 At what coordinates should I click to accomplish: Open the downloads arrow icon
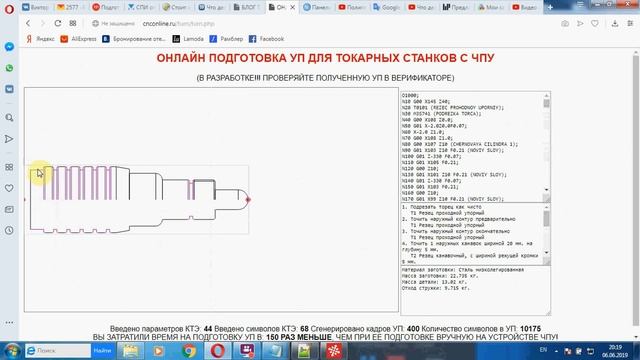(615, 24)
